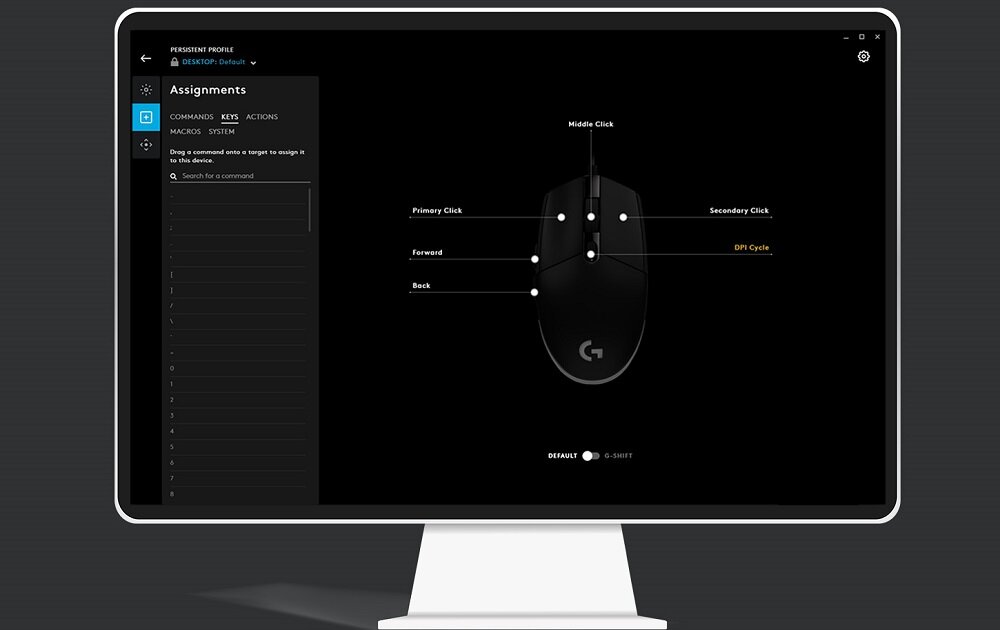Select the Forward button assignment label
This screenshot has height=630, width=1000.
click(427, 253)
